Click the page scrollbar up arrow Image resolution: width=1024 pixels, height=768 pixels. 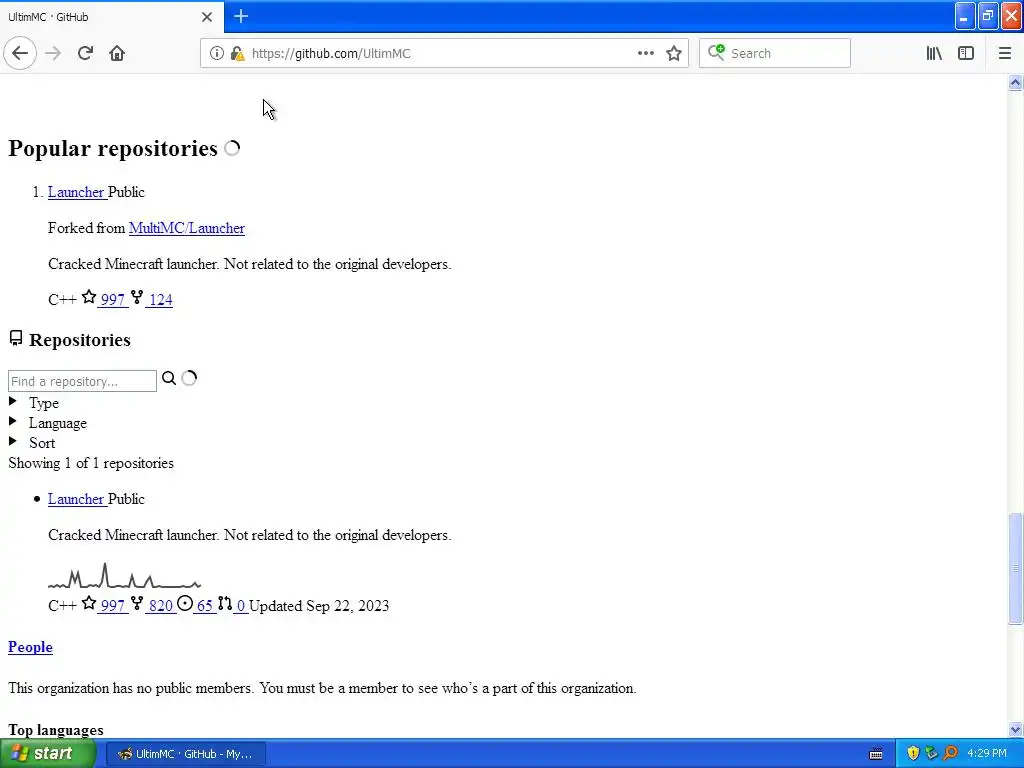tap(1015, 82)
